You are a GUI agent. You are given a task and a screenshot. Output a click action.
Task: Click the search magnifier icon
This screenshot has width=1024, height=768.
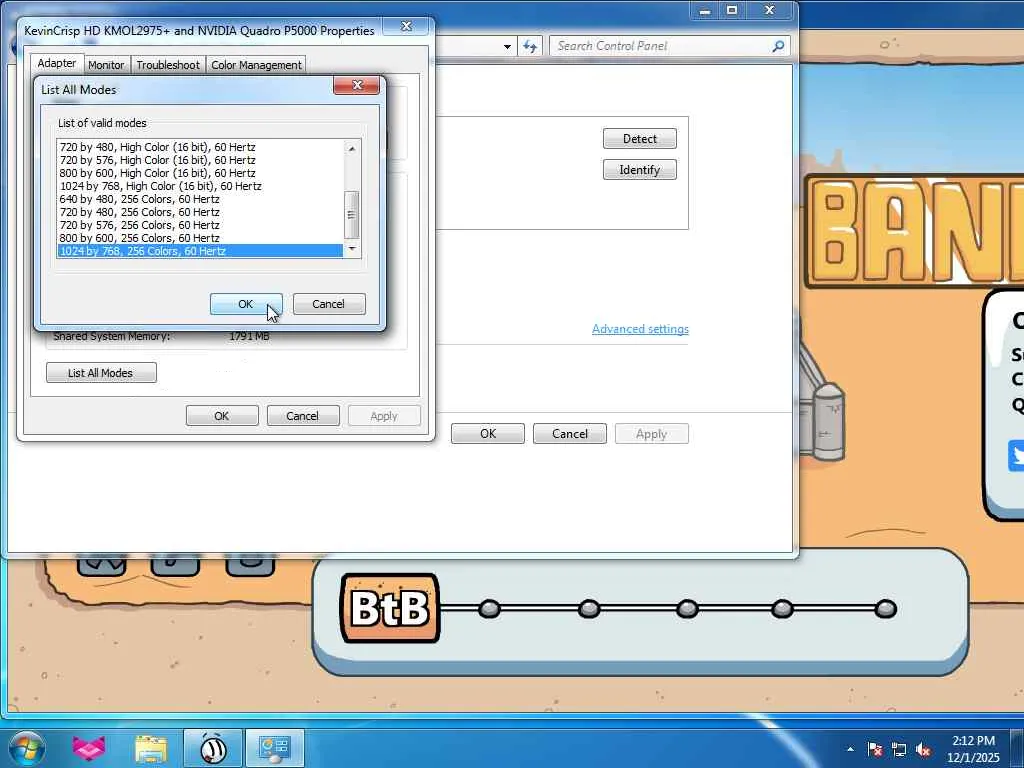[x=778, y=46]
